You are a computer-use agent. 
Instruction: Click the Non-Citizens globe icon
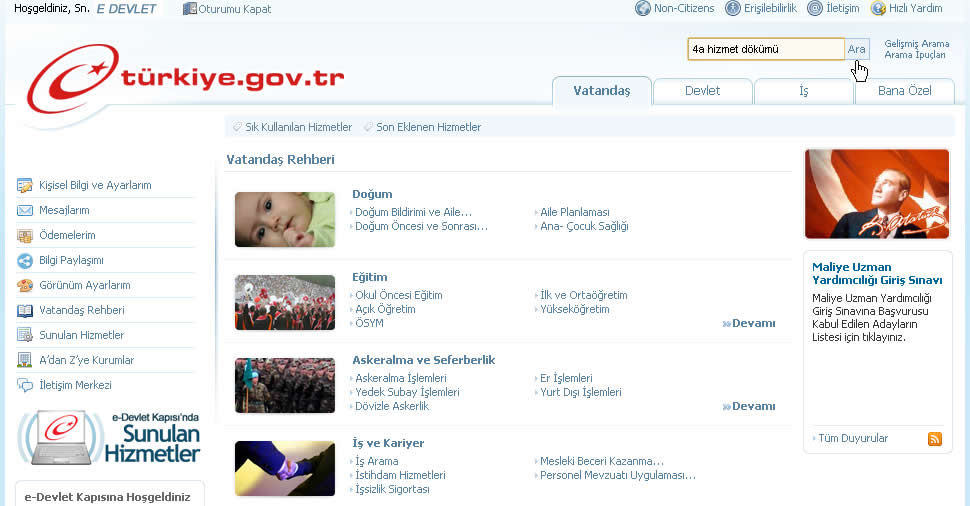(x=643, y=9)
